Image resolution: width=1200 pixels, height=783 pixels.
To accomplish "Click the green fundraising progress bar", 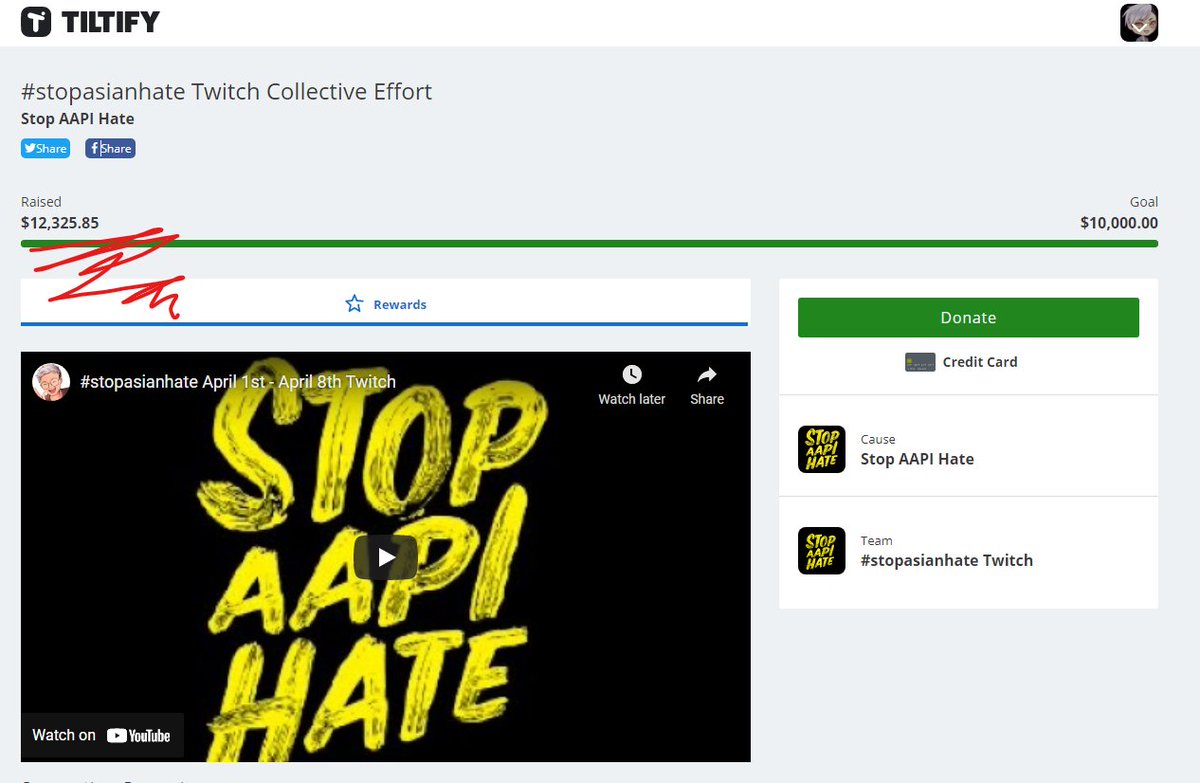I will (x=589, y=243).
